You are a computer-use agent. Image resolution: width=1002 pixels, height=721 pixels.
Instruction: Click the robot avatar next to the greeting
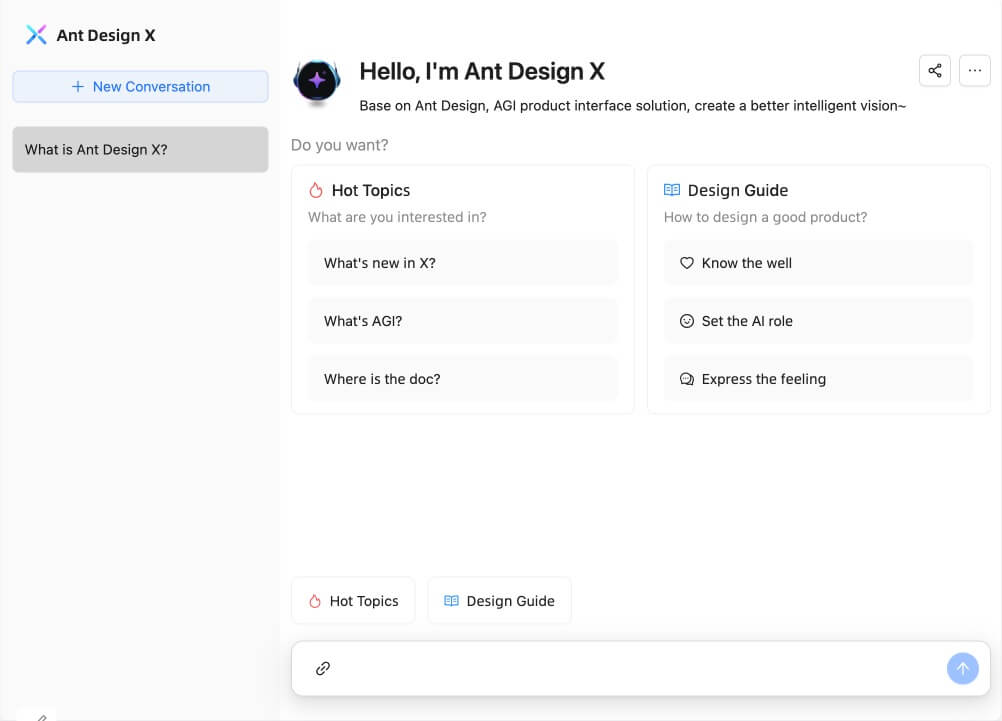tap(317, 83)
